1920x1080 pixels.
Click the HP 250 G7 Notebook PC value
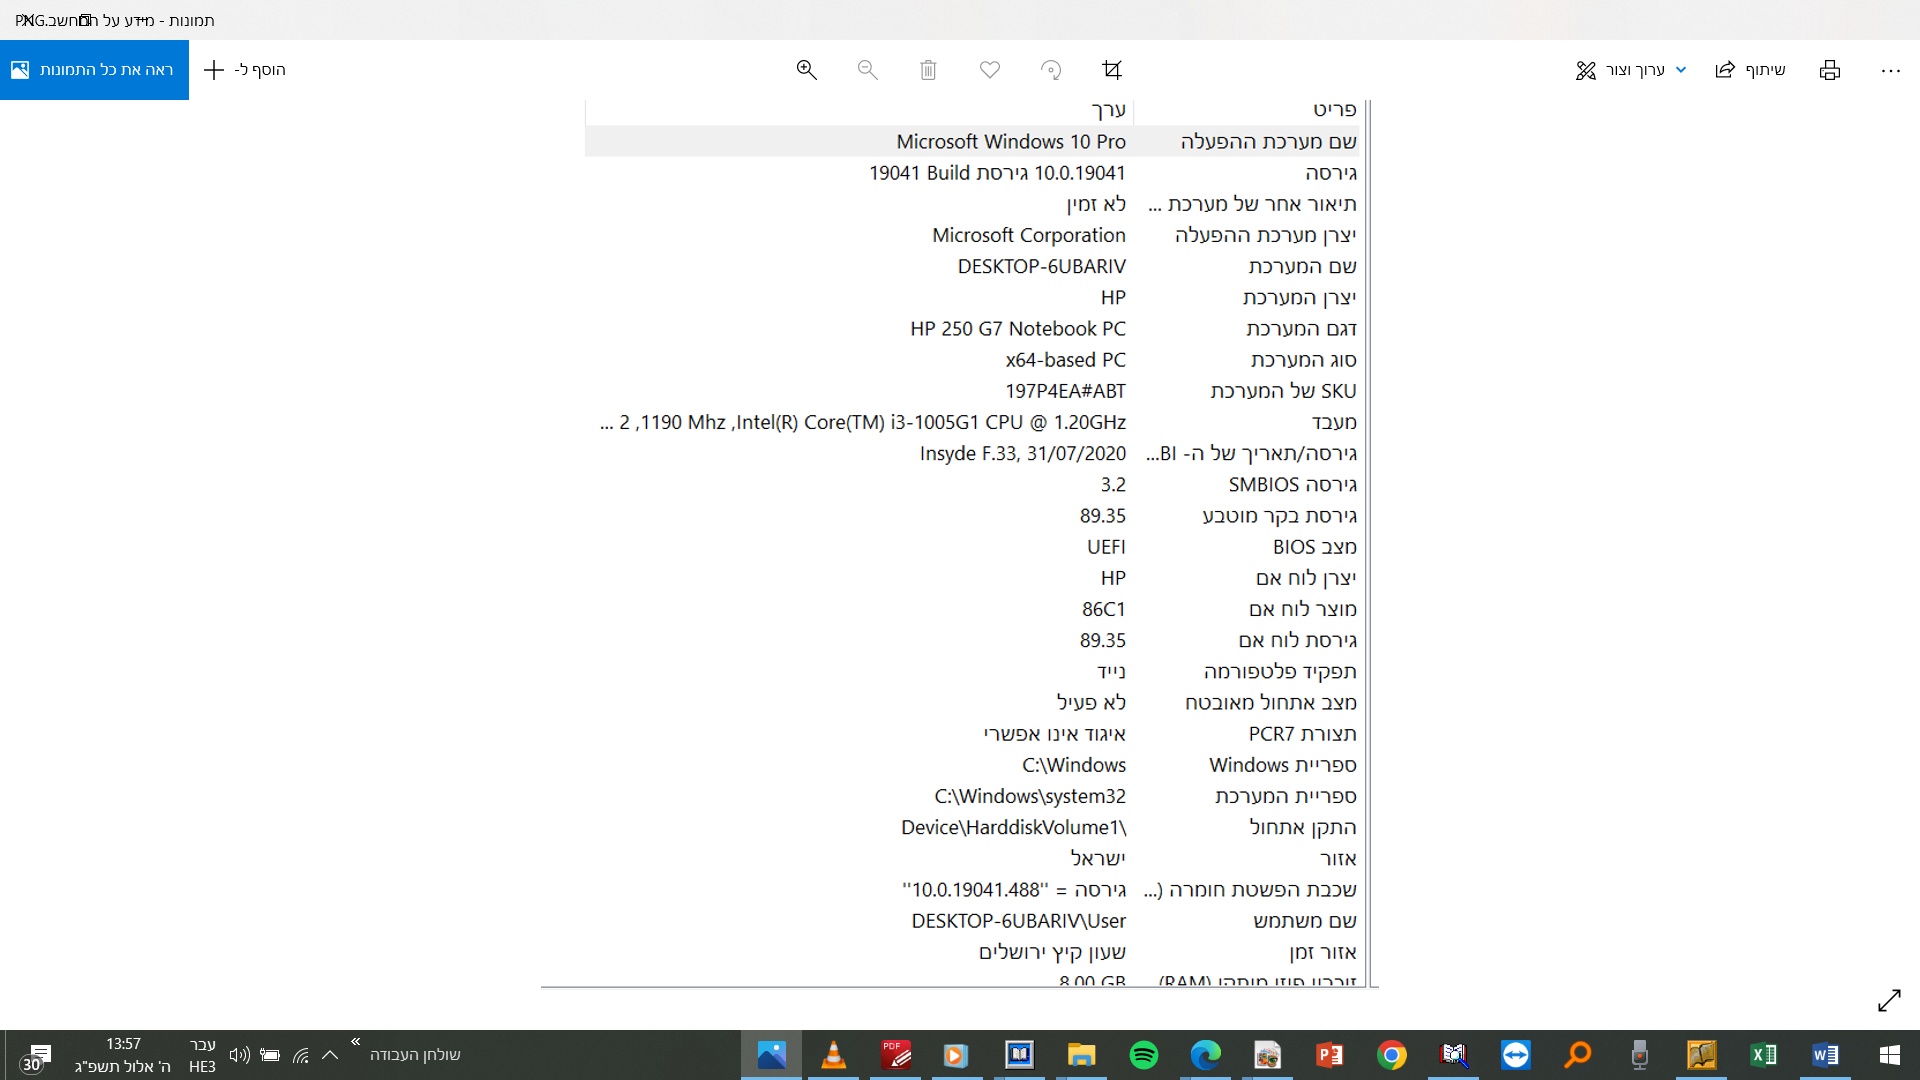click(x=1017, y=329)
